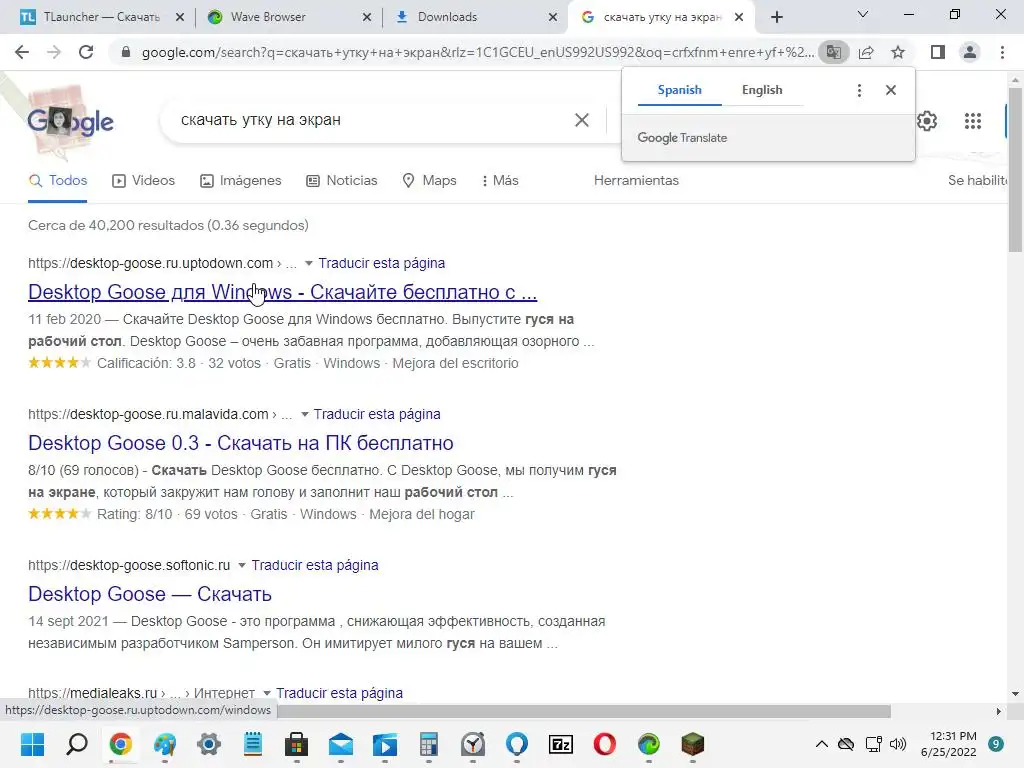Open Microsoft Store from taskbar
Viewport: 1024px width, 768px height.
tap(296, 744)
